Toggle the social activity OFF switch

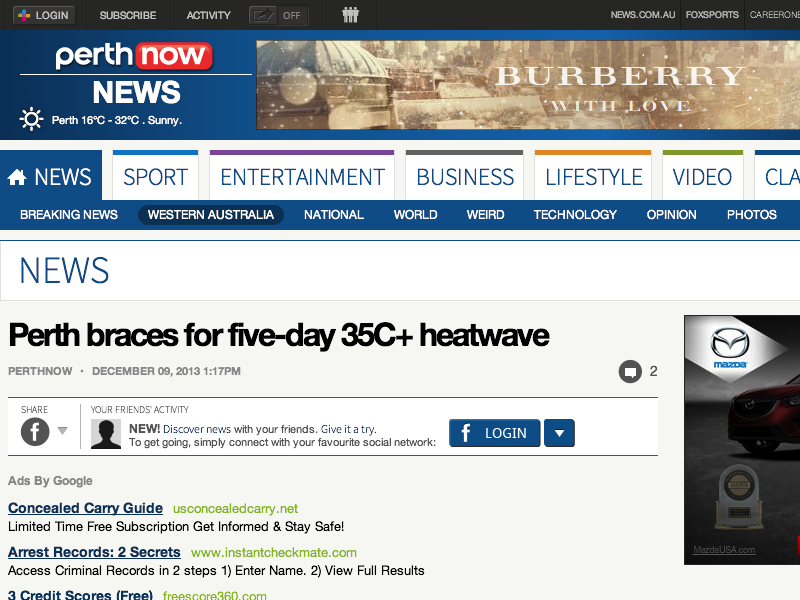tap(278, 15)
